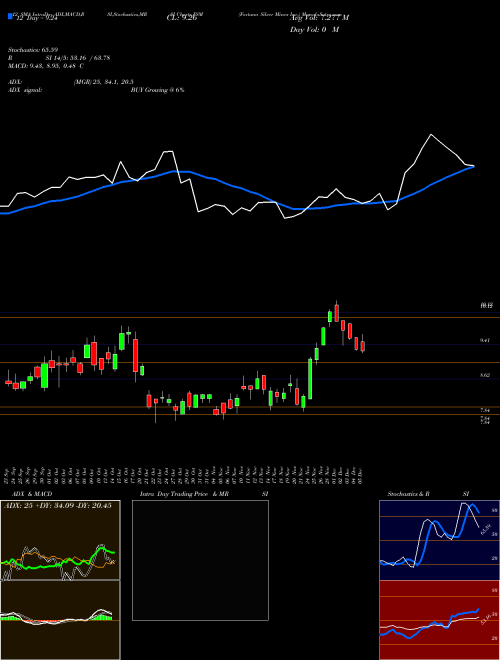Click the 'CL: 9.26' closing price text
The height and width of the screenshot is (660, 500).
[182, 18]
